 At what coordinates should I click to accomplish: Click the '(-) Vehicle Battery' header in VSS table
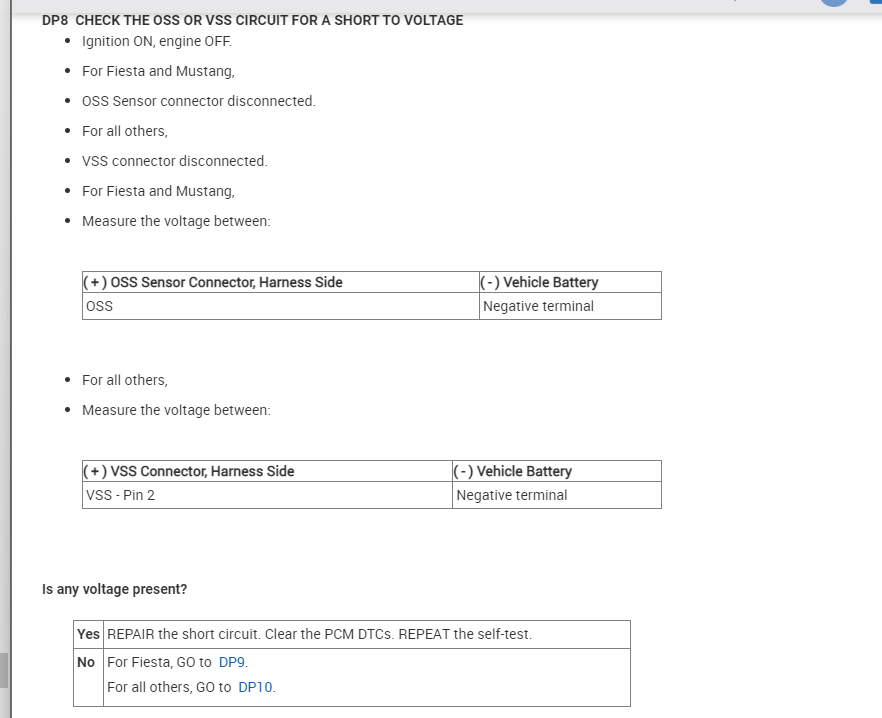(513, 471)
